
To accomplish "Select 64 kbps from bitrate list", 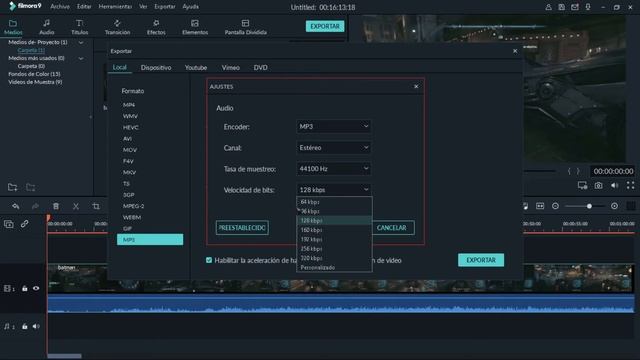I will [334, 202].
